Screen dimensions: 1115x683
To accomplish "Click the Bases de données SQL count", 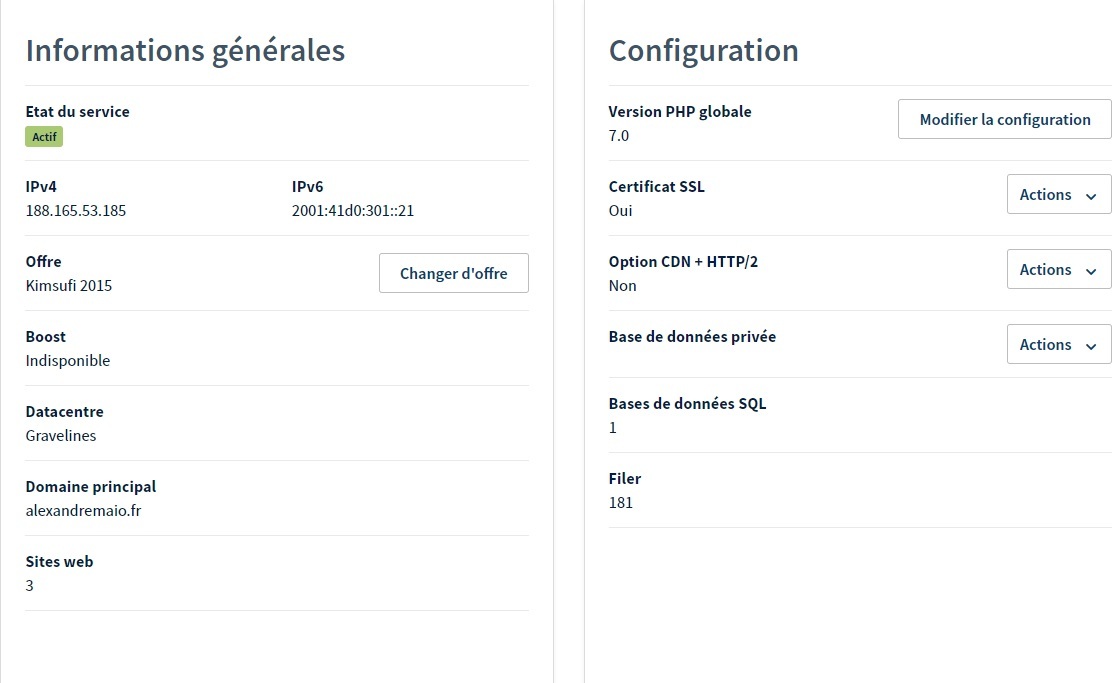I will coord(613,428).
